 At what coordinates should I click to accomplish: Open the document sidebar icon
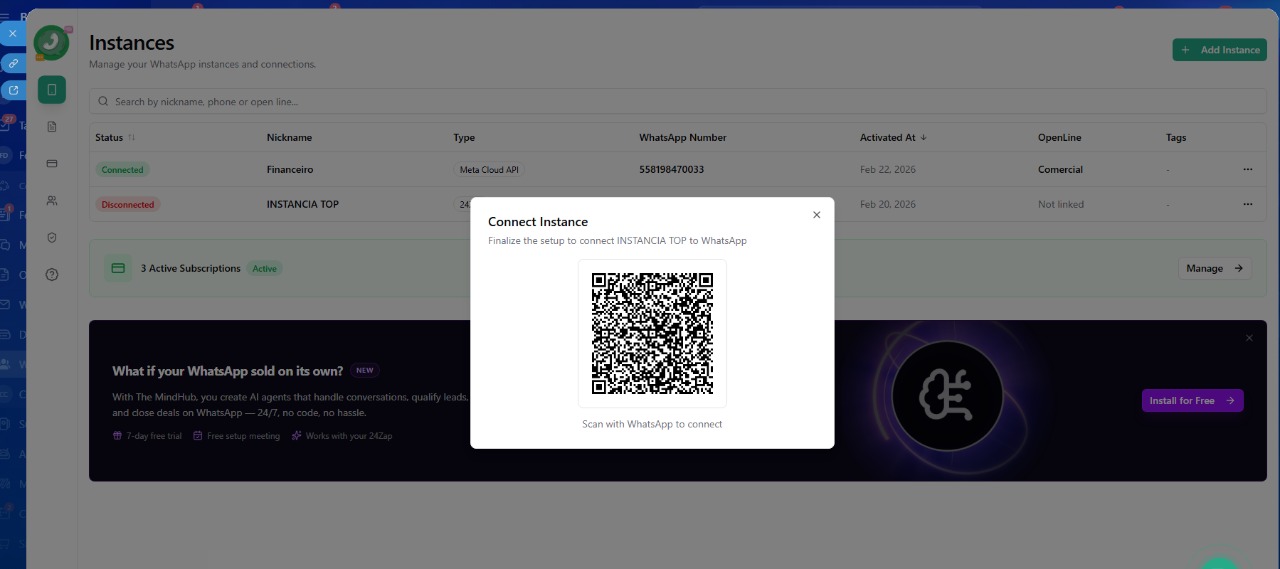52,127
